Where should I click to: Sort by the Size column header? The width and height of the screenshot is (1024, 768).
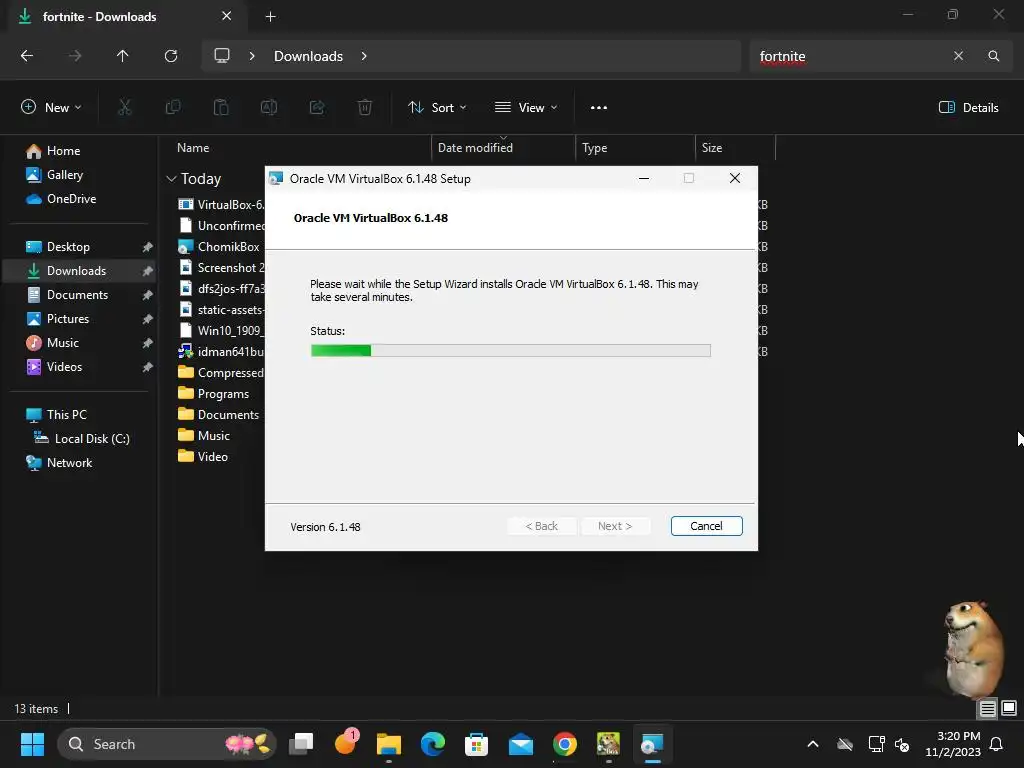click(712, 148)
